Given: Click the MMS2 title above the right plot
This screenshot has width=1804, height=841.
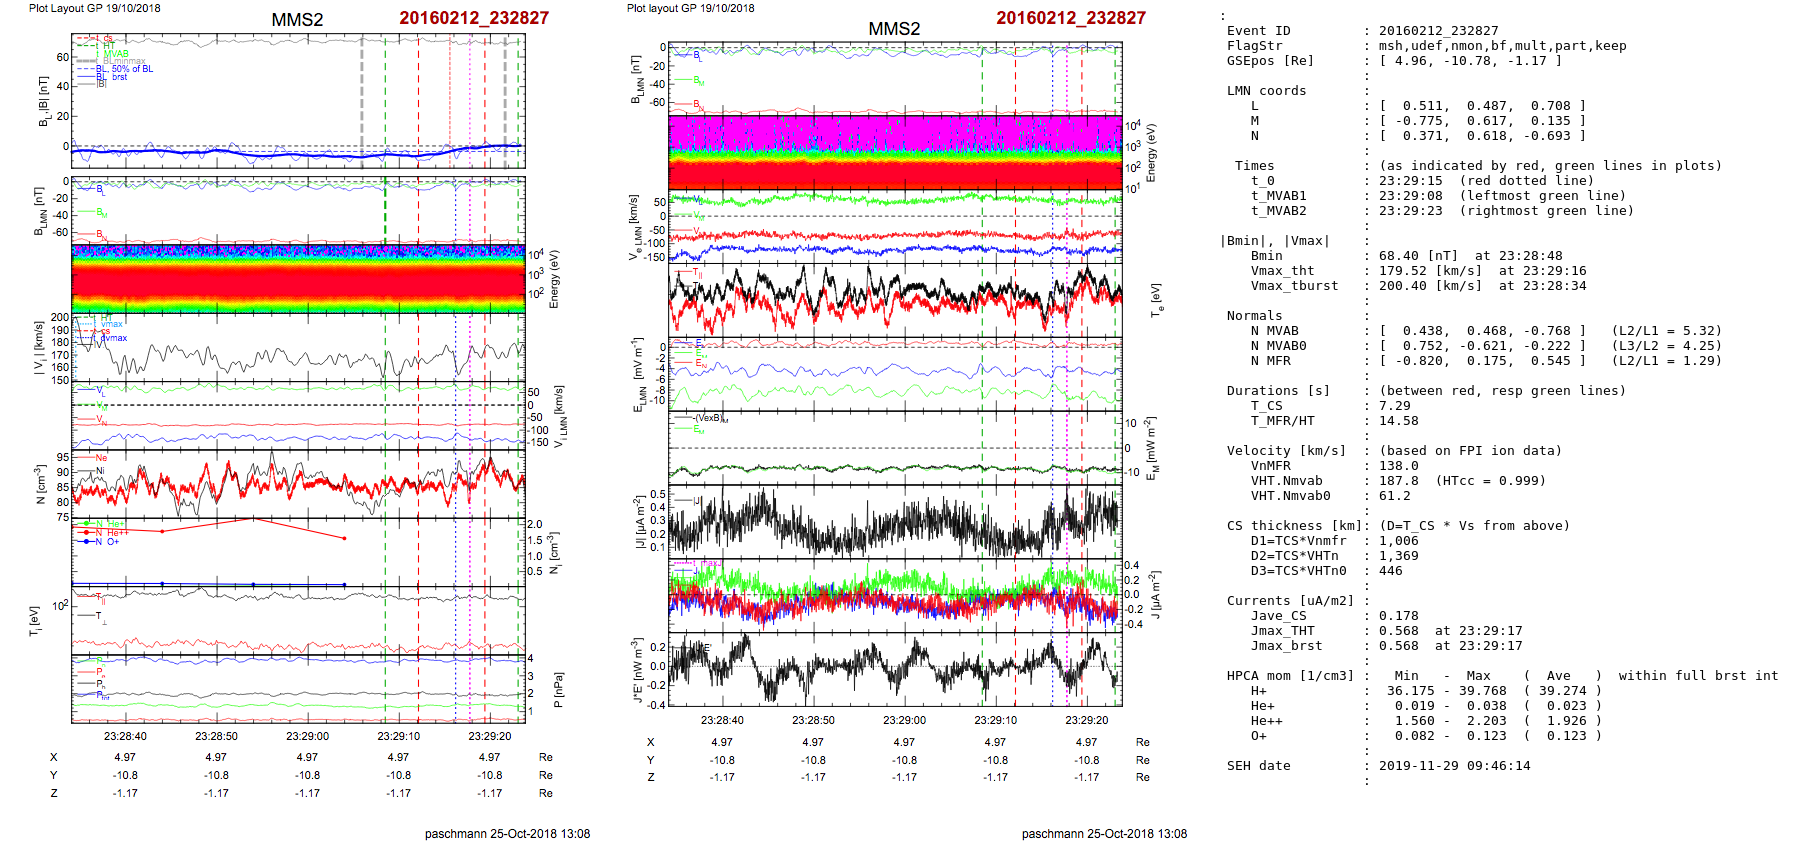Looking at the screenshot, I should tap(894, 29).
